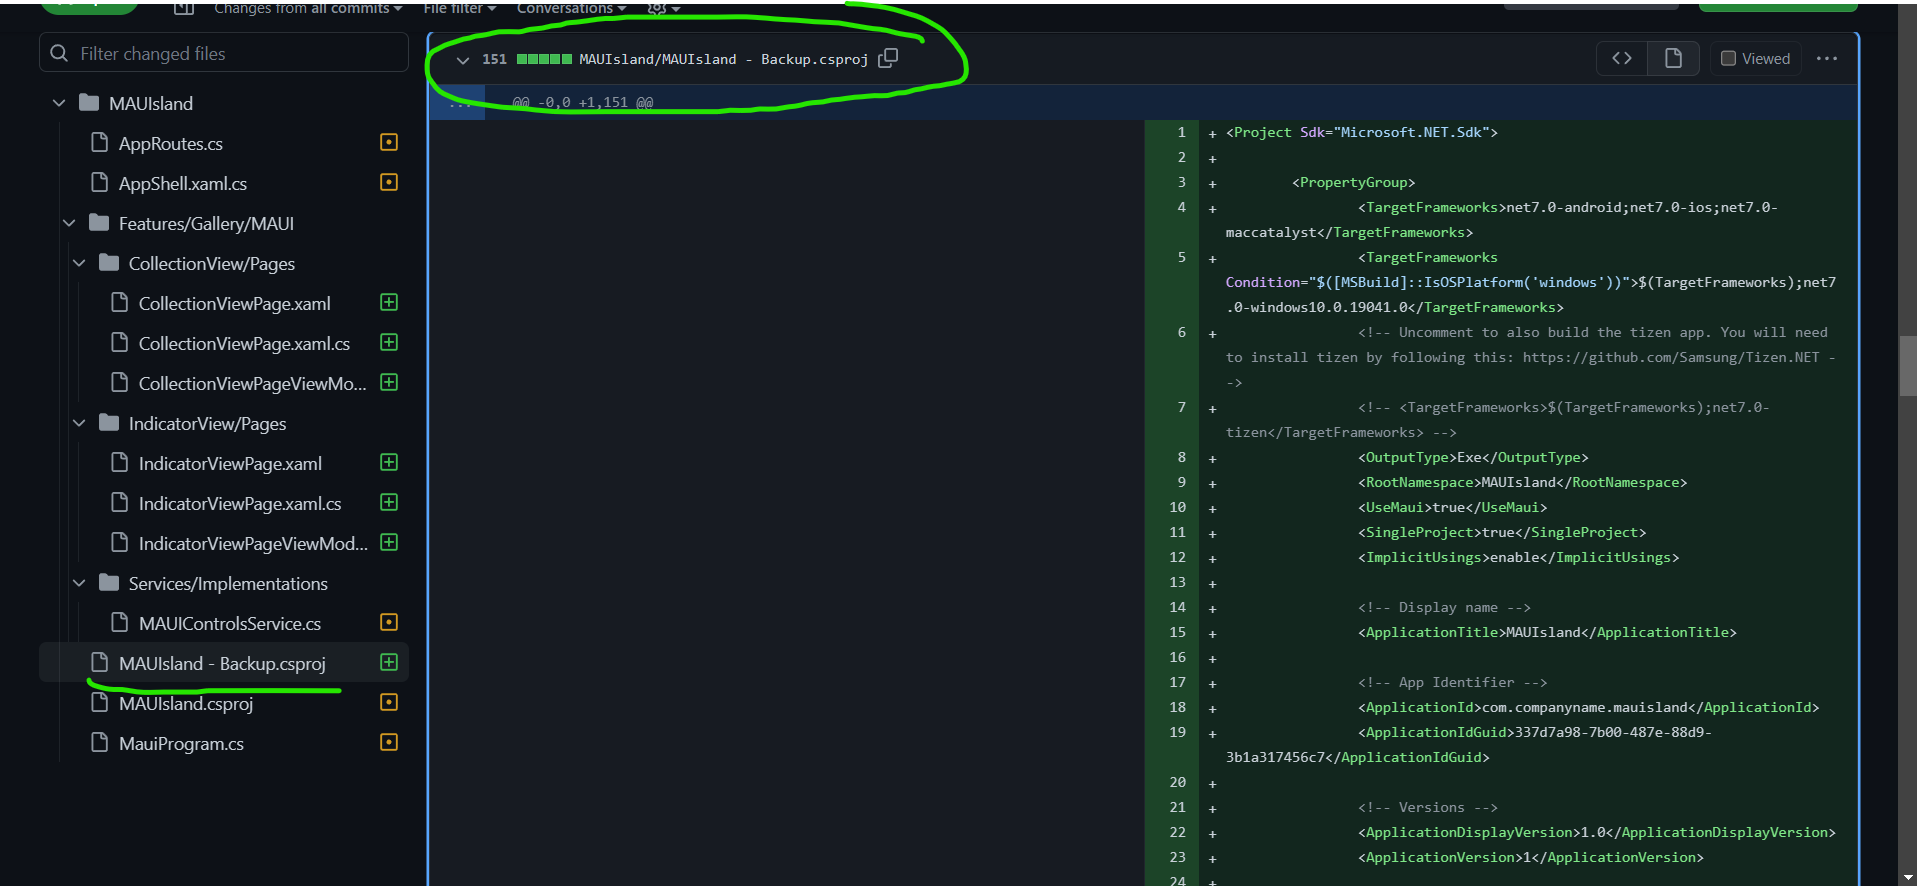This screenshot has width=1917, height=886.
Task: Click the added status icon for CollectionViewPageViewMo...
Action: (389, 383)
